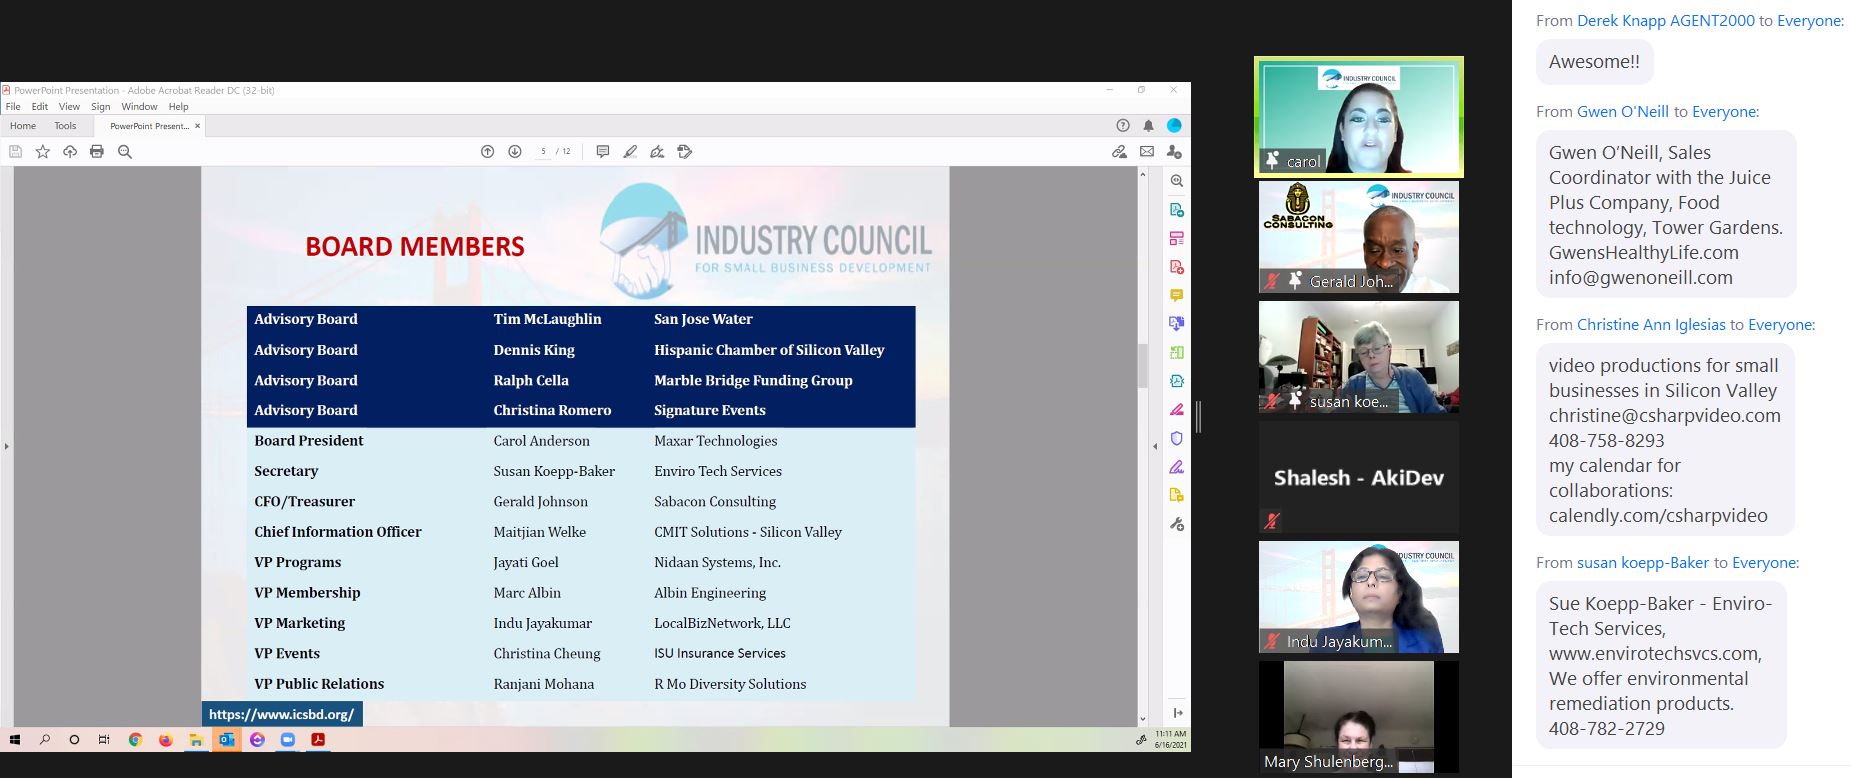This screenshot has height=778, width=1851.
Task: Open the Help question mark icon
Action: [x=1123, y=126]
